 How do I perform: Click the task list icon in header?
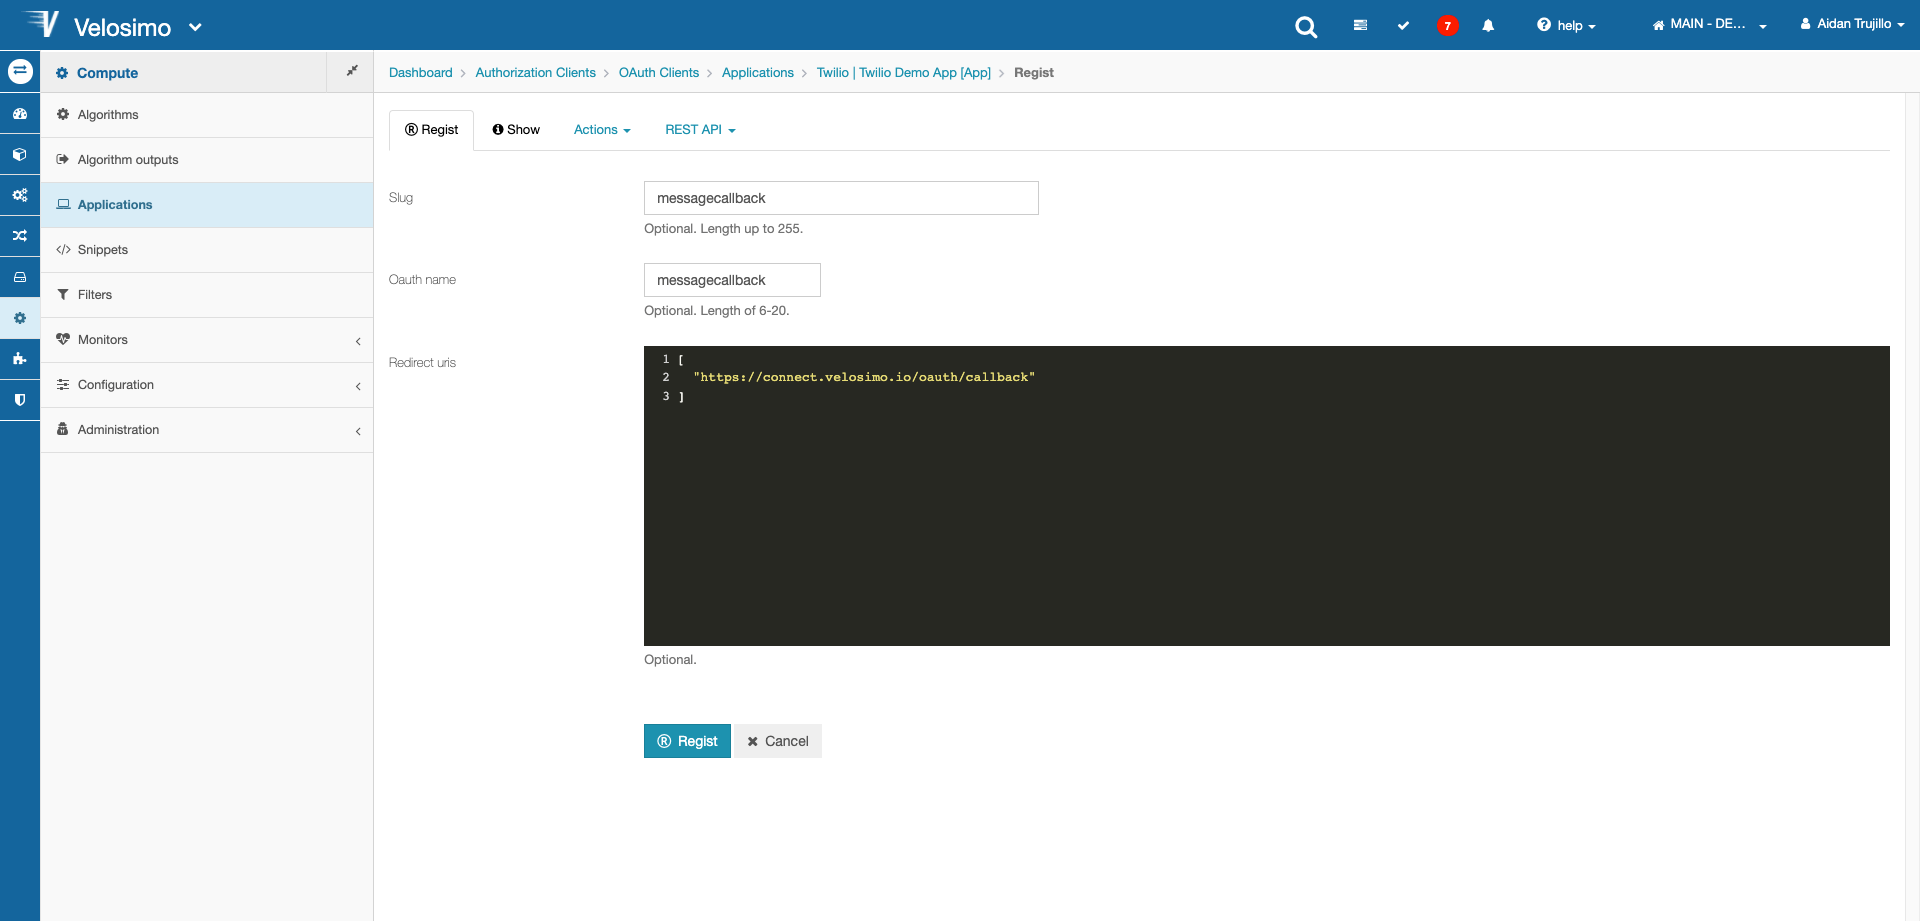pos(1360,25)
